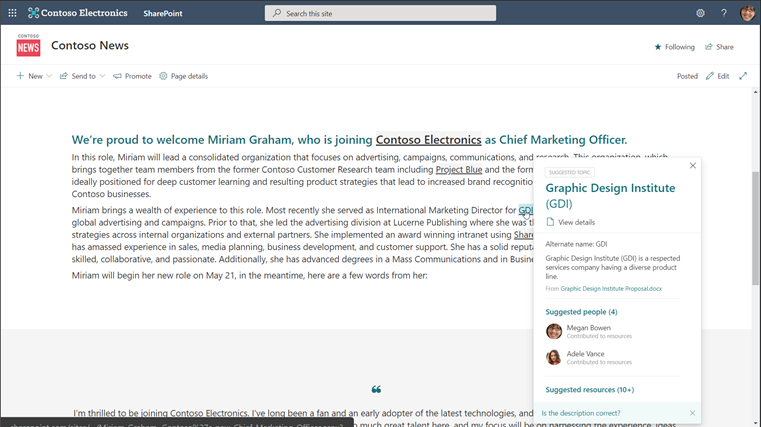Open Graphic Design Institute Proposal.docx link

[x=611, y=289]
